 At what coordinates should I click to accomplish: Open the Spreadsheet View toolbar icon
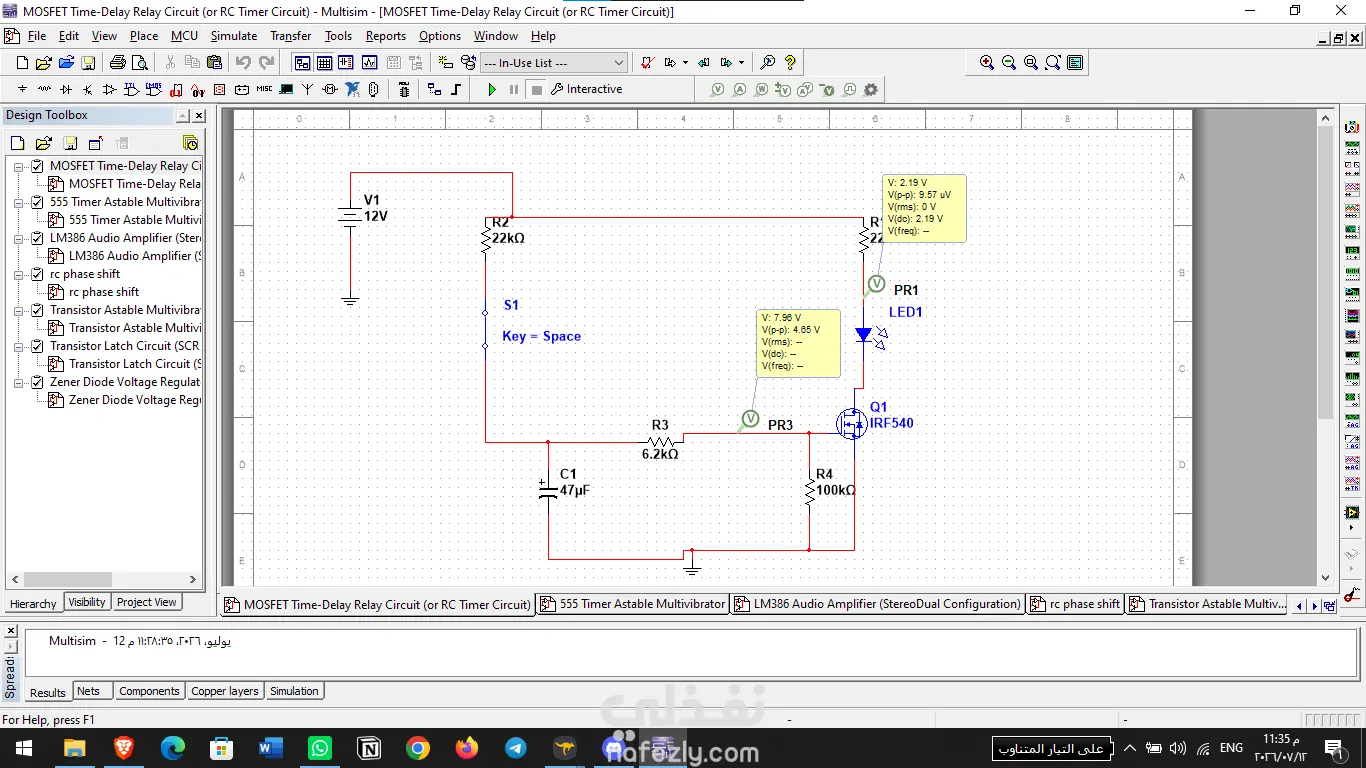point(324,62)
